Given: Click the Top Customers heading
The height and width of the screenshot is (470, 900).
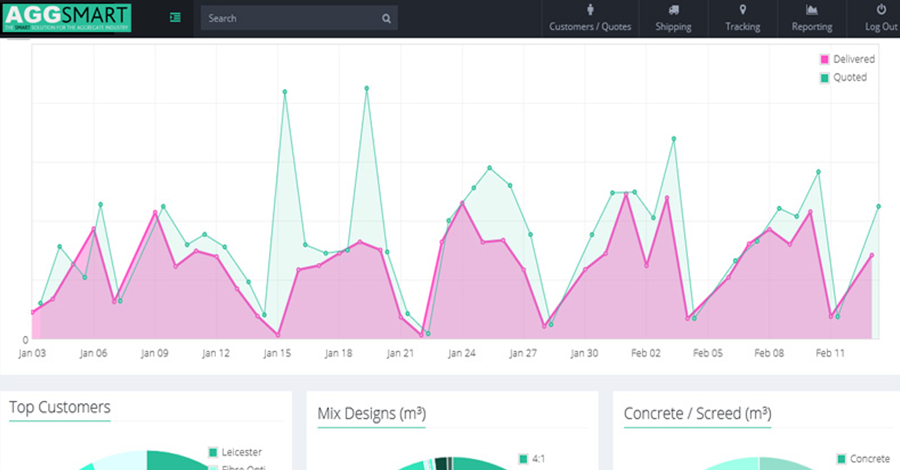Looking at the screenshot, I should coord(60,407).
